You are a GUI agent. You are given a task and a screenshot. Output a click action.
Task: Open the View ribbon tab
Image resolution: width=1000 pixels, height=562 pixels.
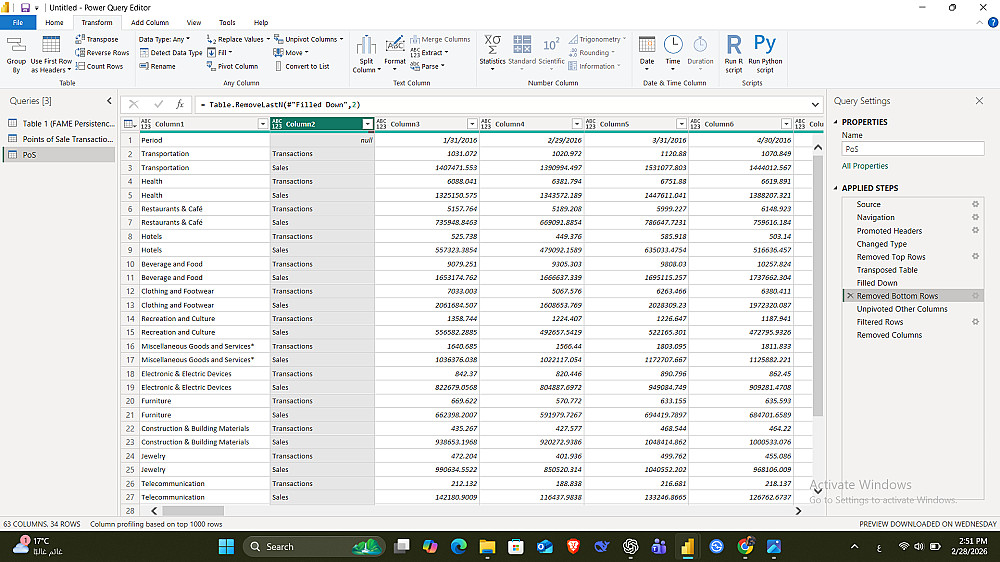[194, 22]
